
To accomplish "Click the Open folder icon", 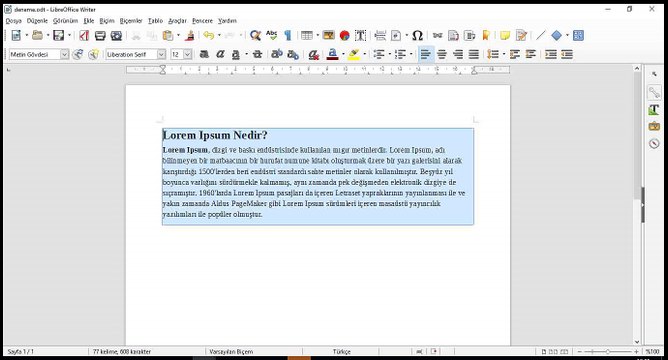I will coord(37,35).
